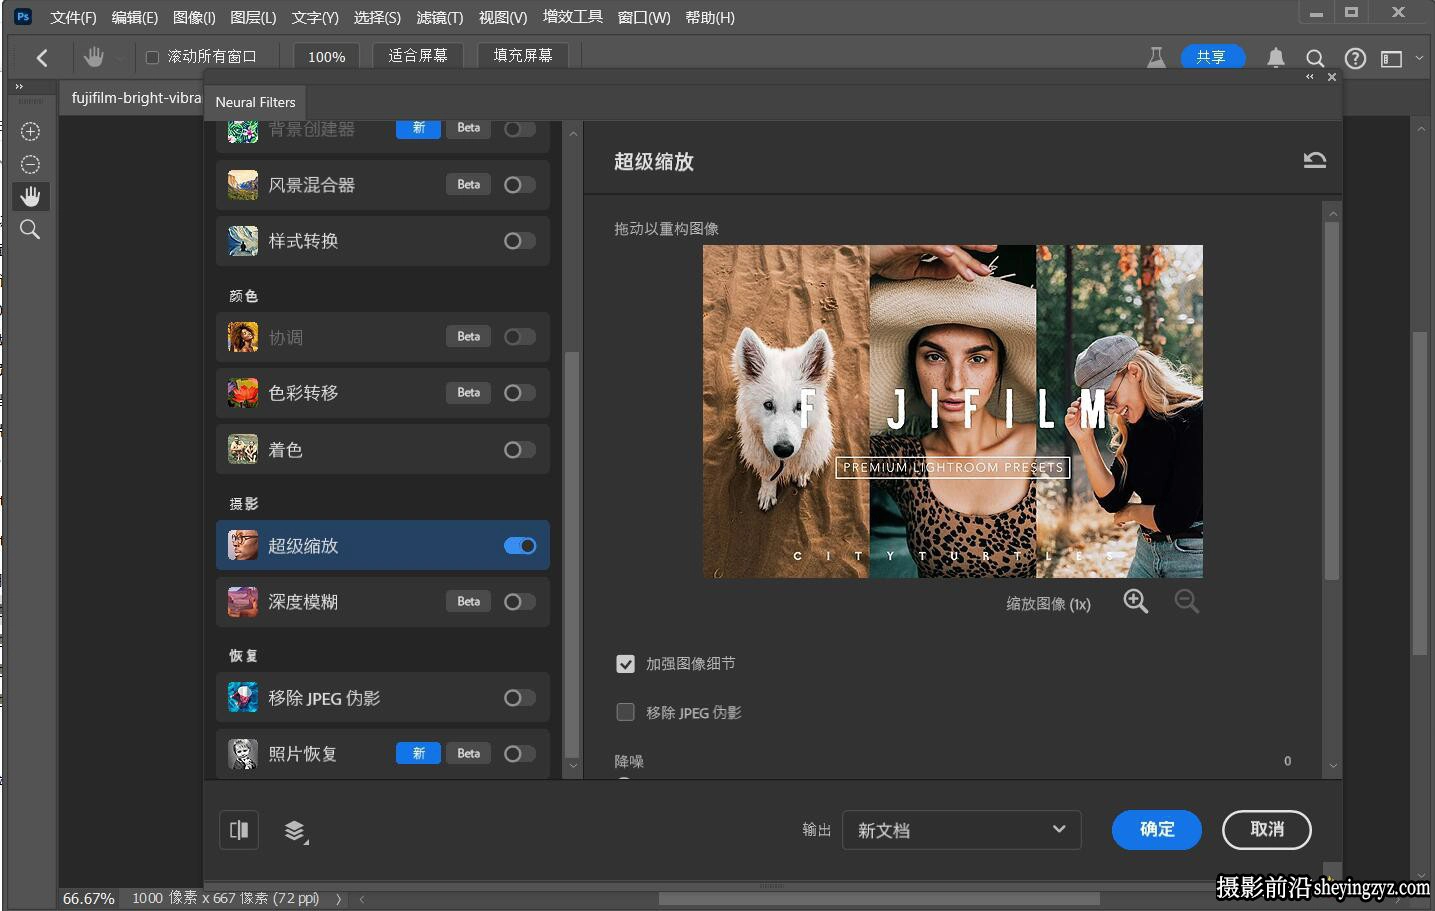Click the document horizontal scrollbar
The image size is (1435, 911).
[879, 899]
